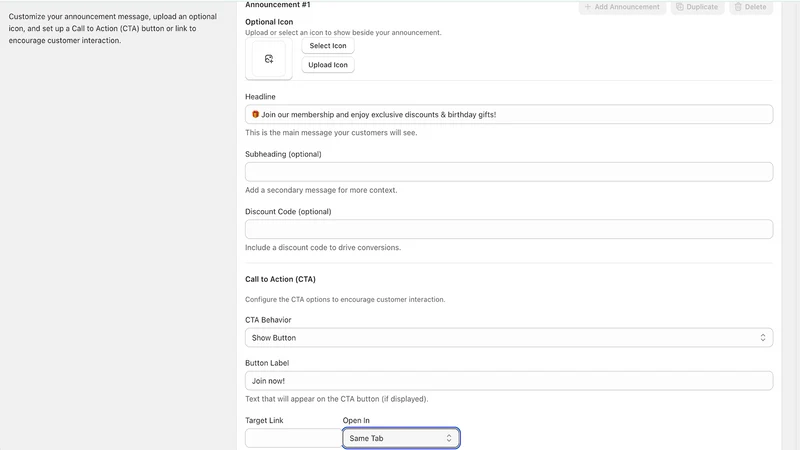
Task: Click the copy icon on Duplicate
Action: click(680, 7)
